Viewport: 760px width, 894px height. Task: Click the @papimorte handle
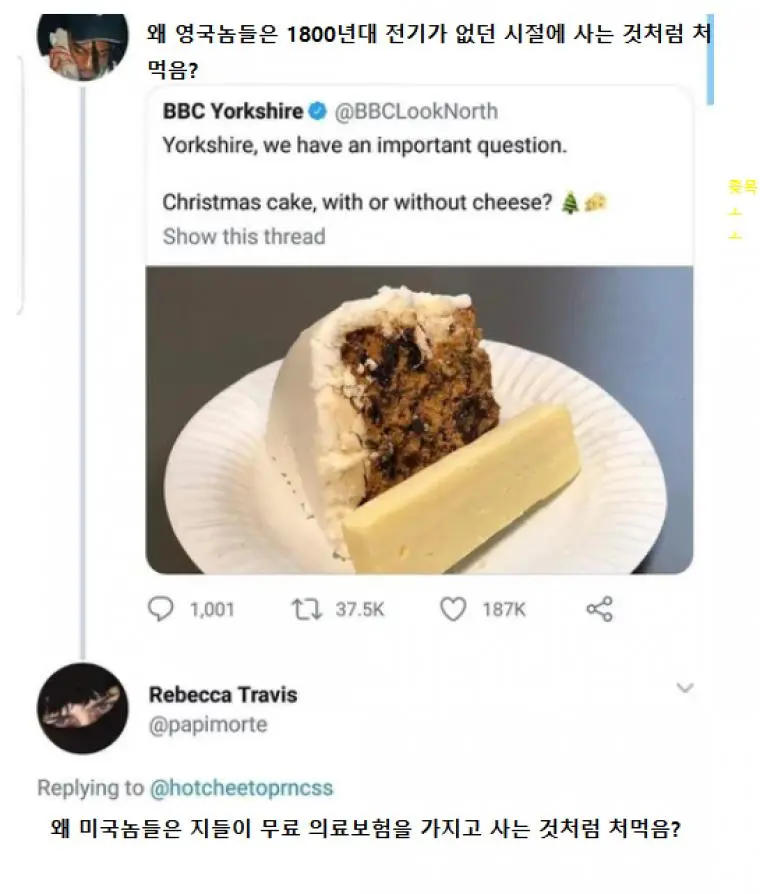point(208,724)
